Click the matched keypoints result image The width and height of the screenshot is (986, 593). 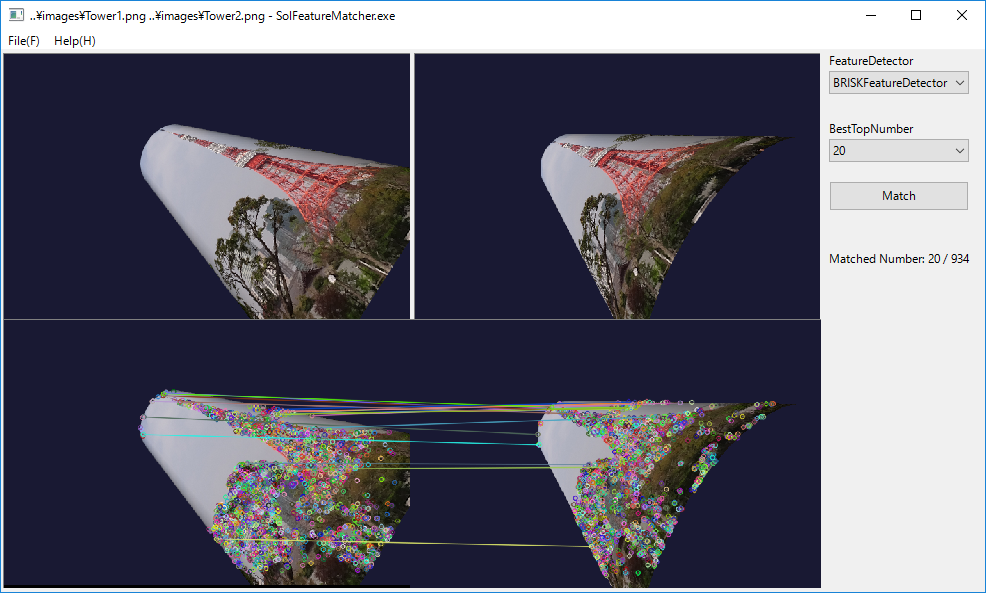click(413, 454)
